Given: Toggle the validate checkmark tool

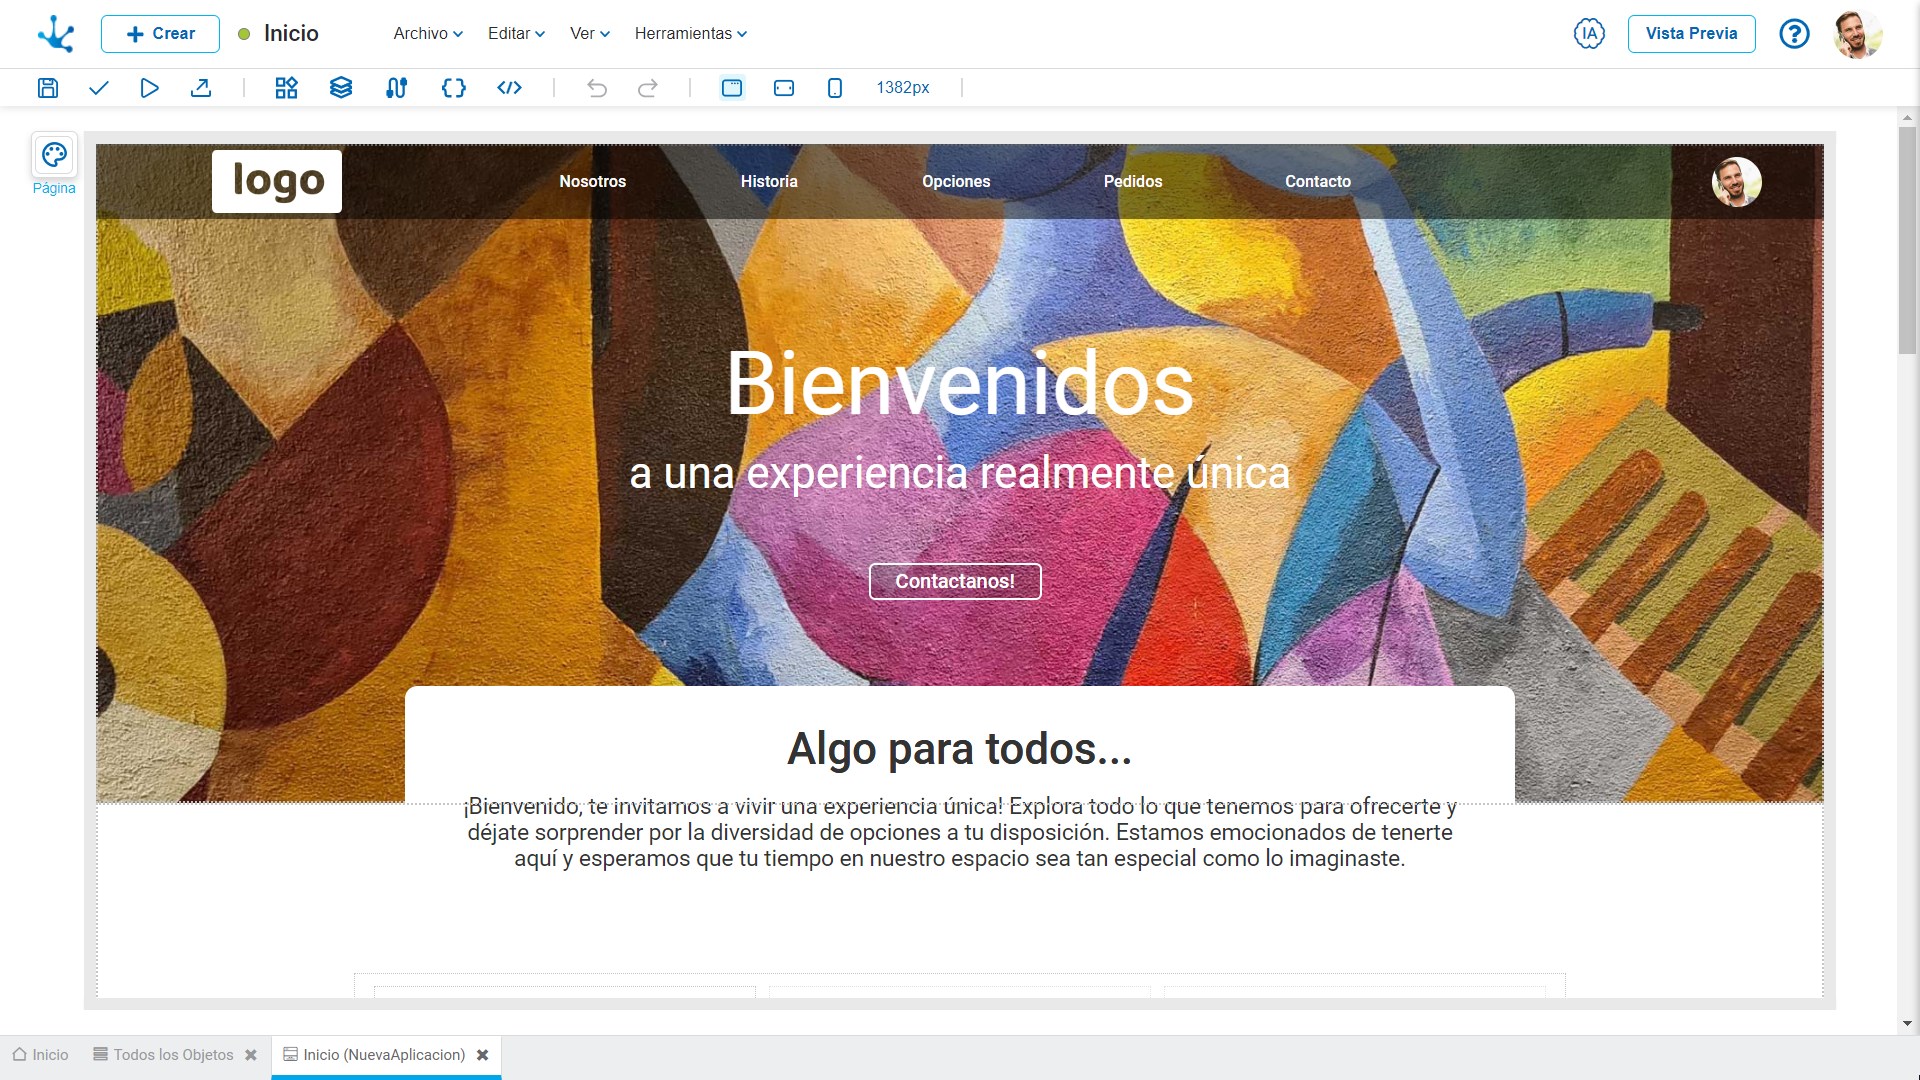Looking at the screenshot, I should pos(98,88).
